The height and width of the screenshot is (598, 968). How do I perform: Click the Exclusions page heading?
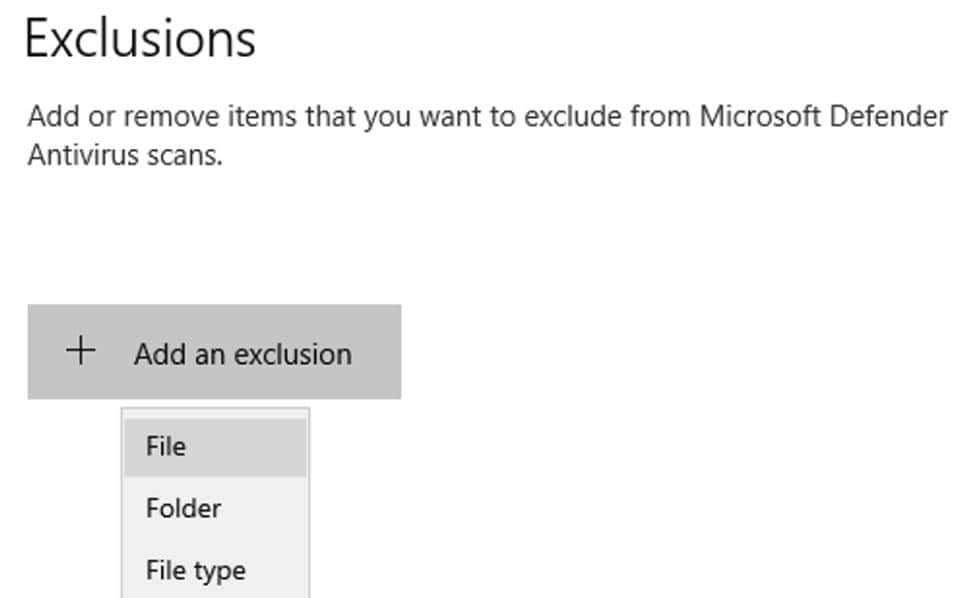click(x=140, y=38)
